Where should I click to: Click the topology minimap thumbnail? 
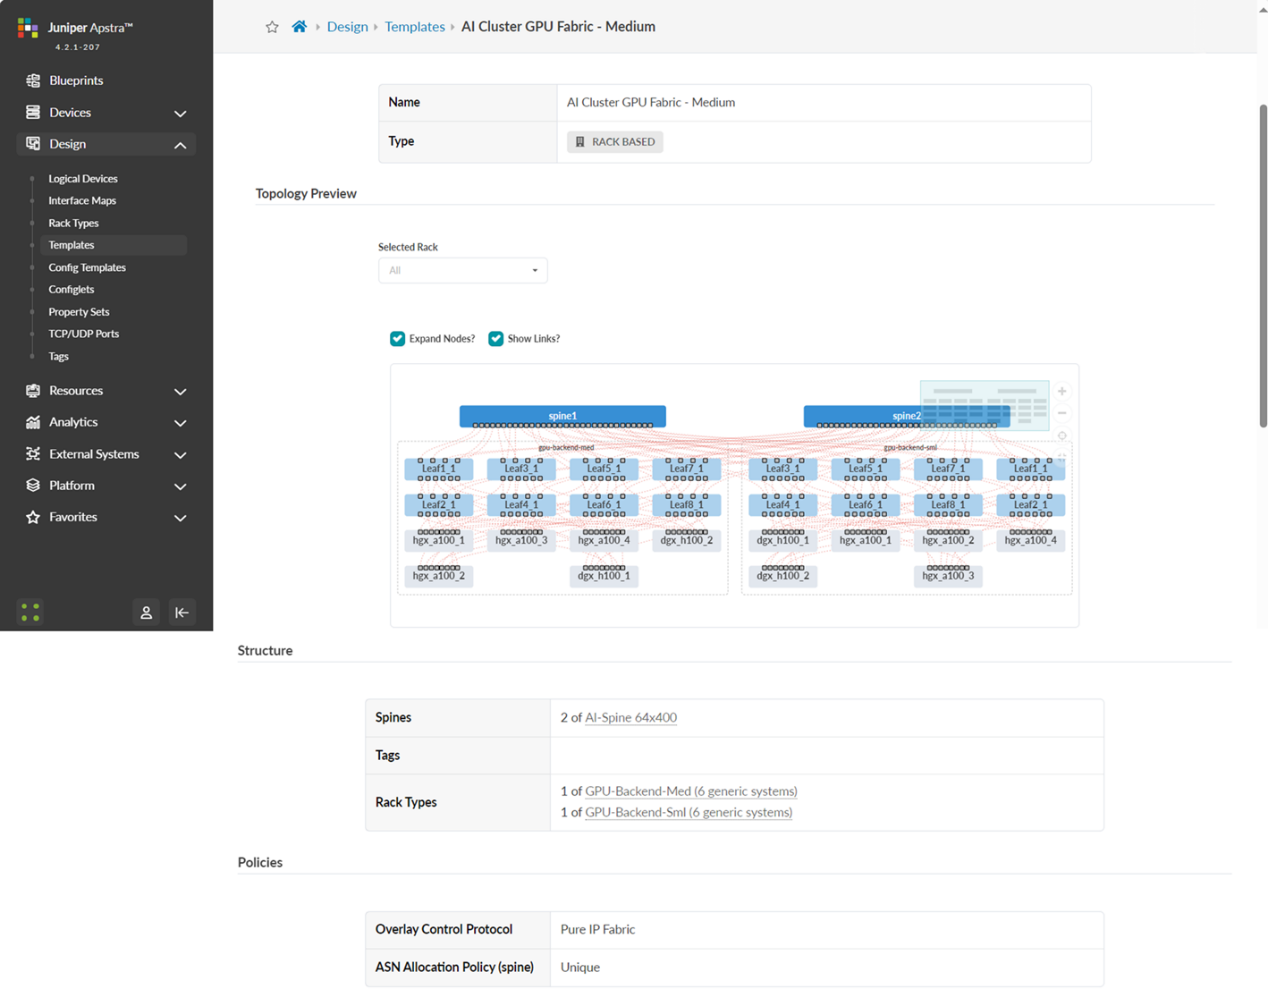point(984,404)
